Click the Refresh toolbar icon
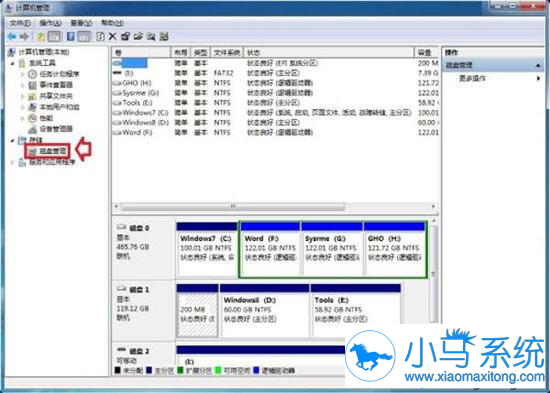The width and height of the screenshot is (550, 393). [x=100, y=36]
